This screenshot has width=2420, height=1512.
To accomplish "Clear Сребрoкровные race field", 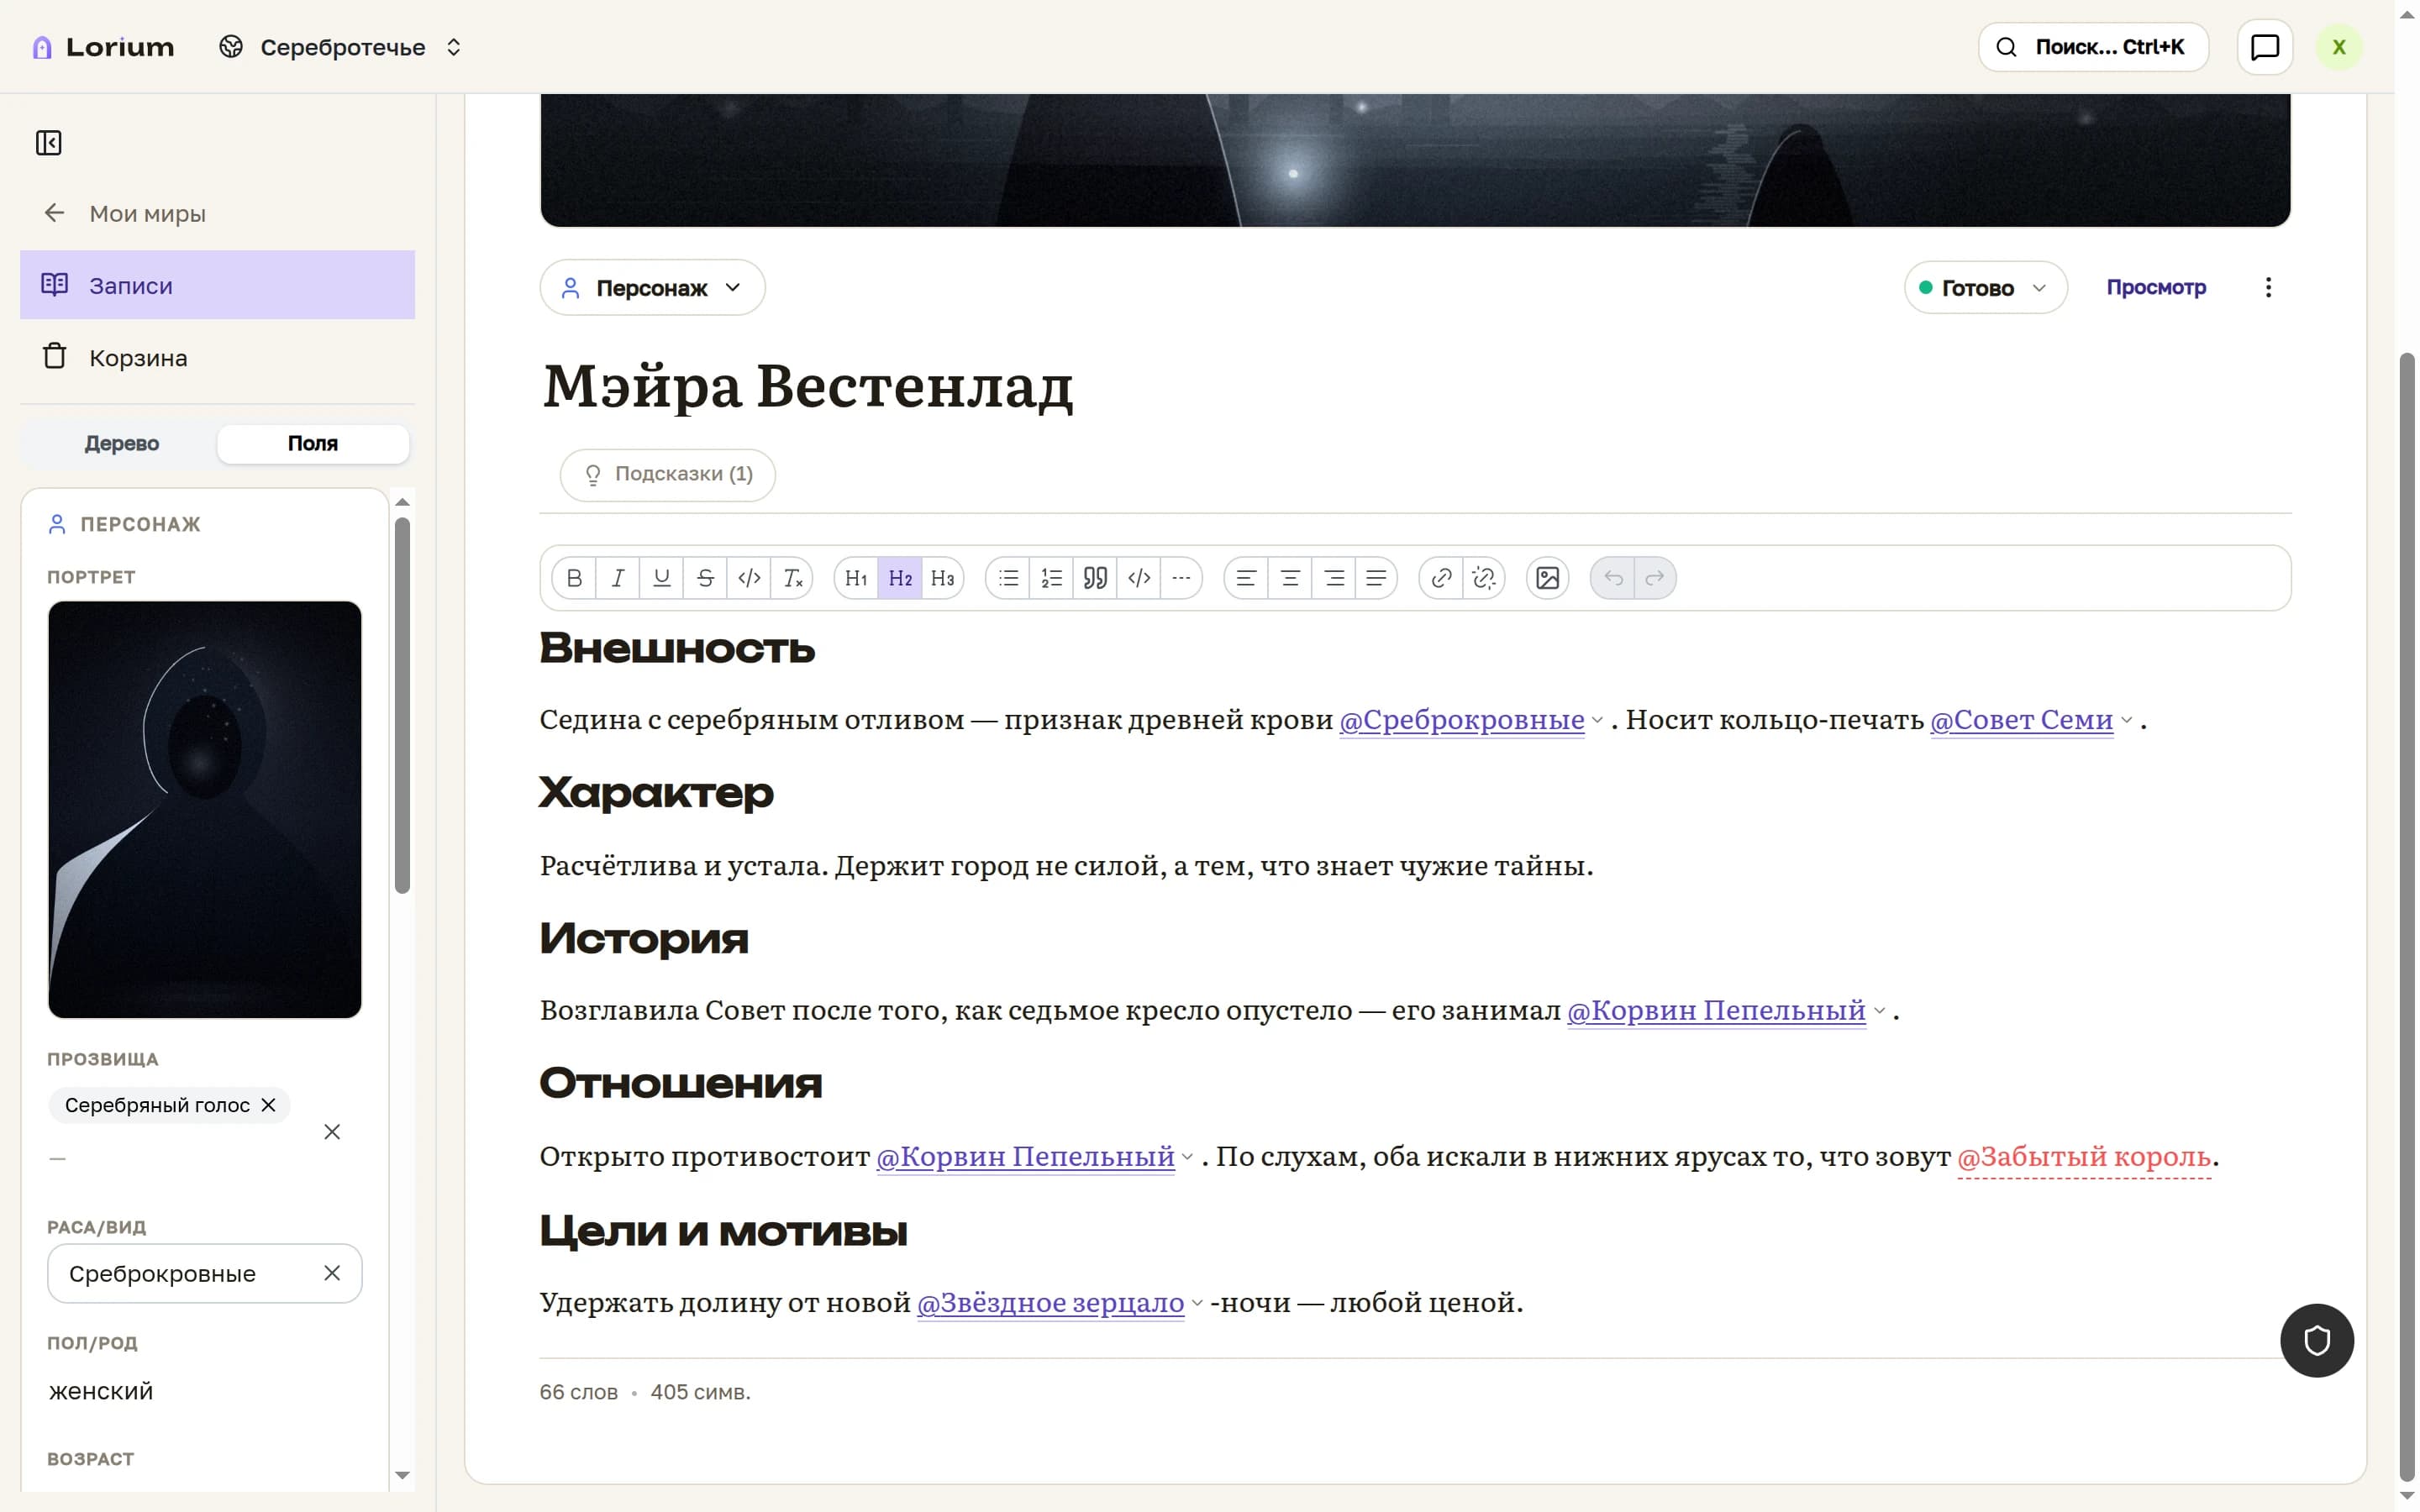I will click(x=332, y=1273).
